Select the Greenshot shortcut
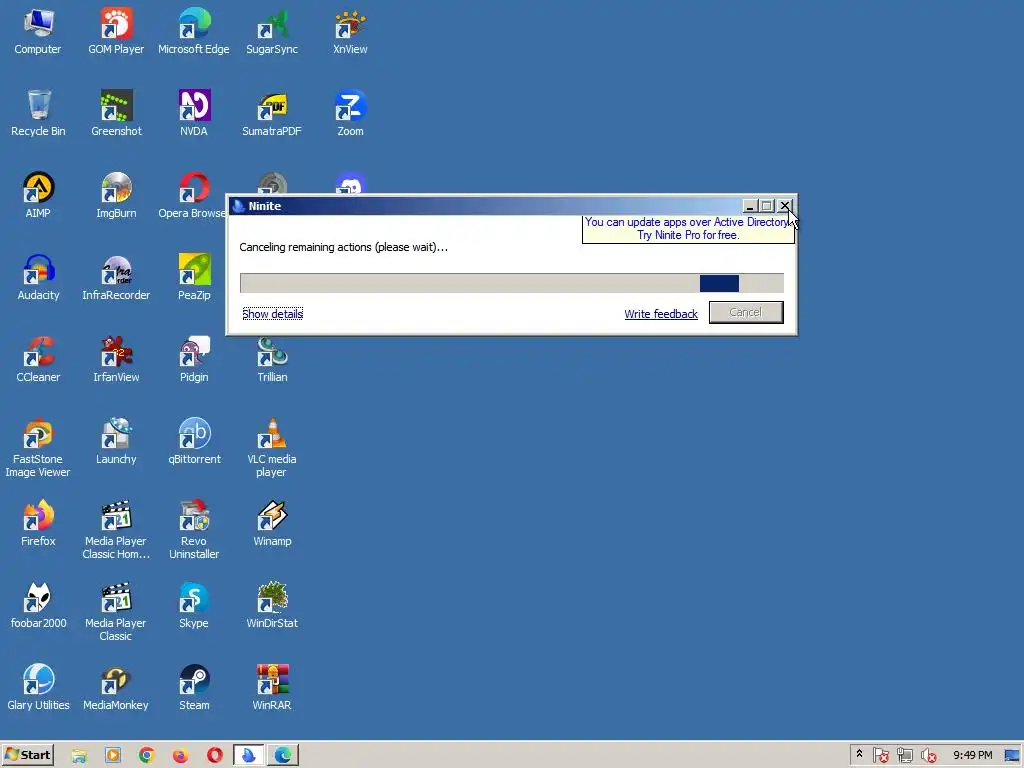 click(x=116, y=114)
